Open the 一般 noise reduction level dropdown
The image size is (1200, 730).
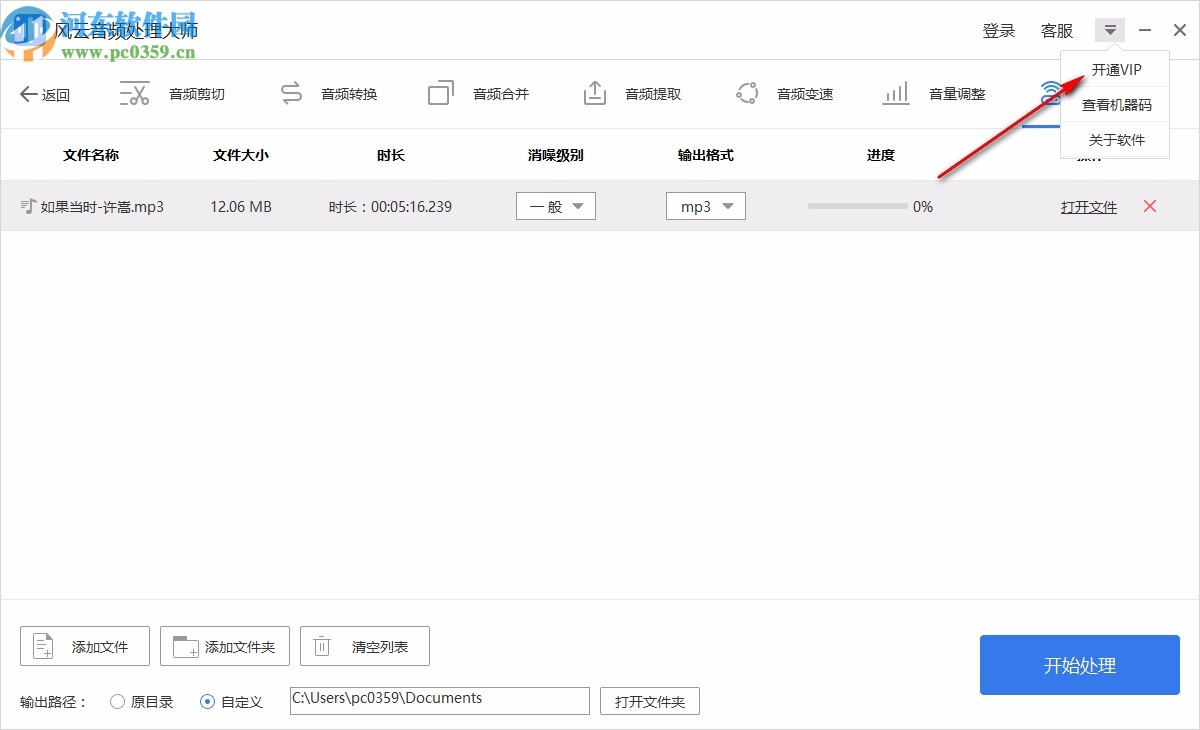[x=555, y=206]
